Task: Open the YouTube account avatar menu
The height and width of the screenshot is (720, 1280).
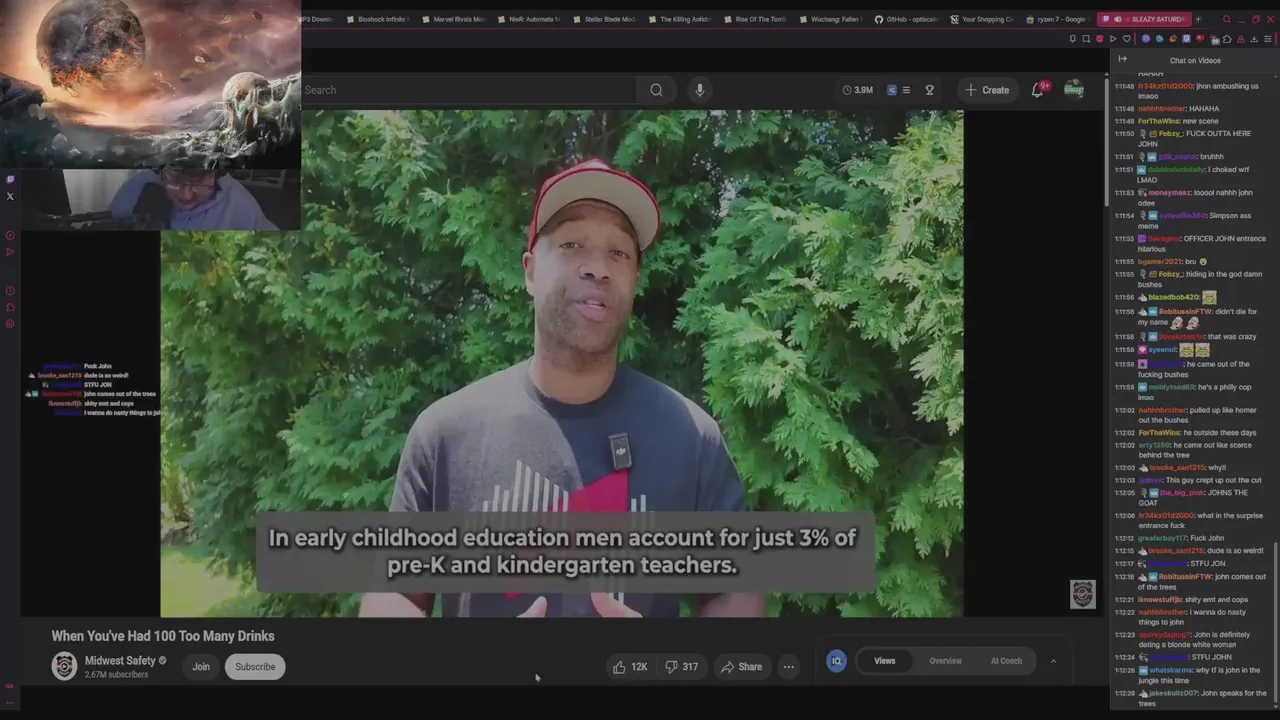Action: [1074, 90]
